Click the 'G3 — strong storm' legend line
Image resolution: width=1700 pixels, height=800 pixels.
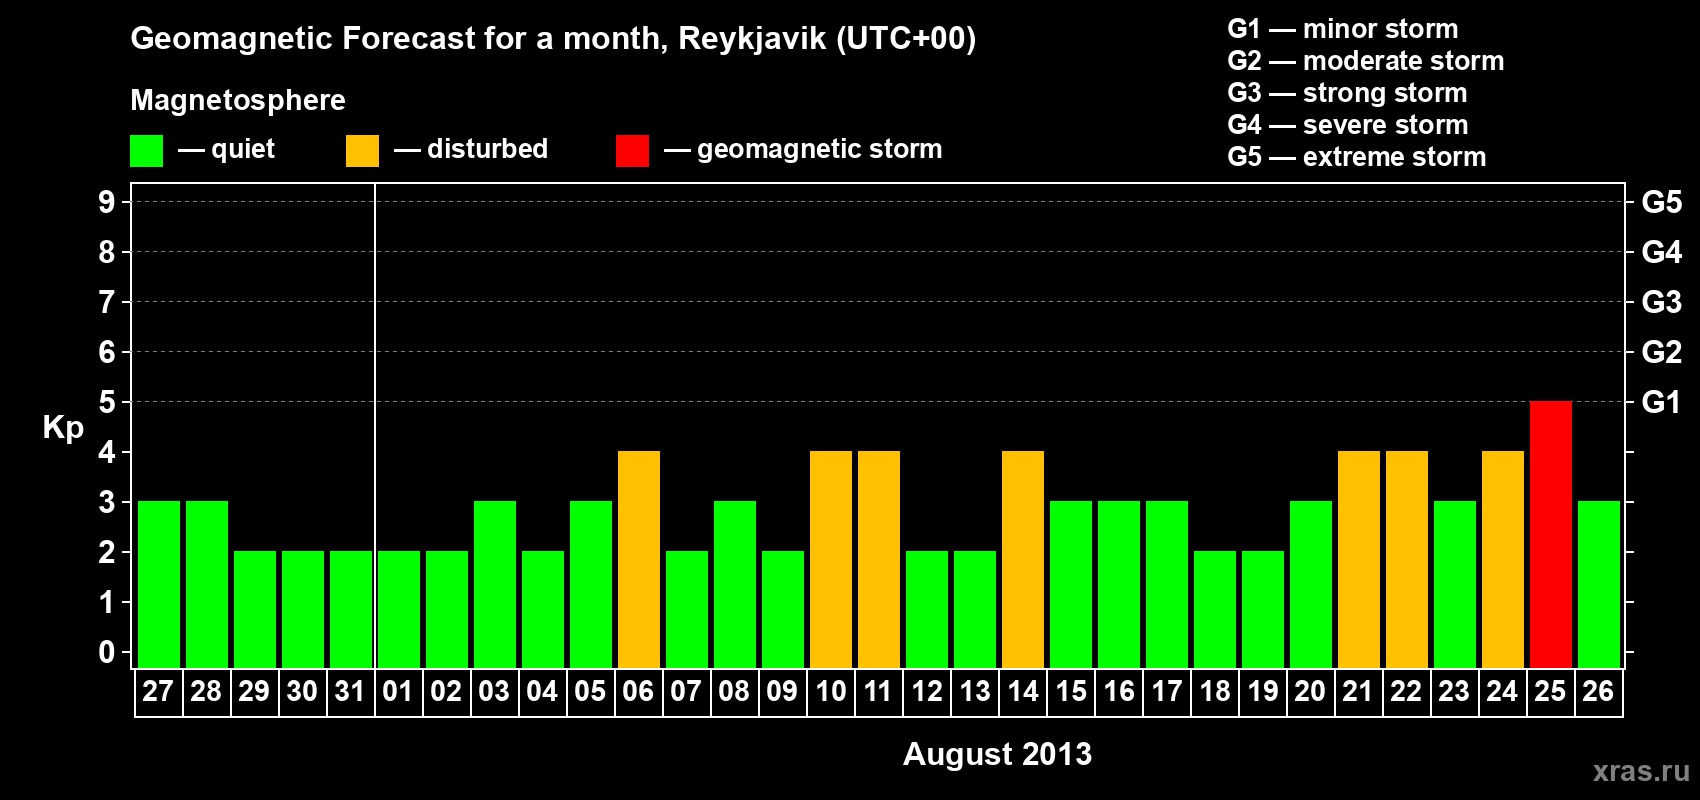pyautogui.click(x=1348, y=92)
